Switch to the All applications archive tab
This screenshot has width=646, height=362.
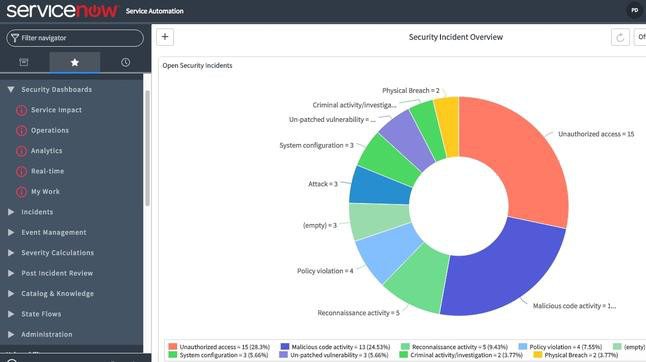point(24,62)
